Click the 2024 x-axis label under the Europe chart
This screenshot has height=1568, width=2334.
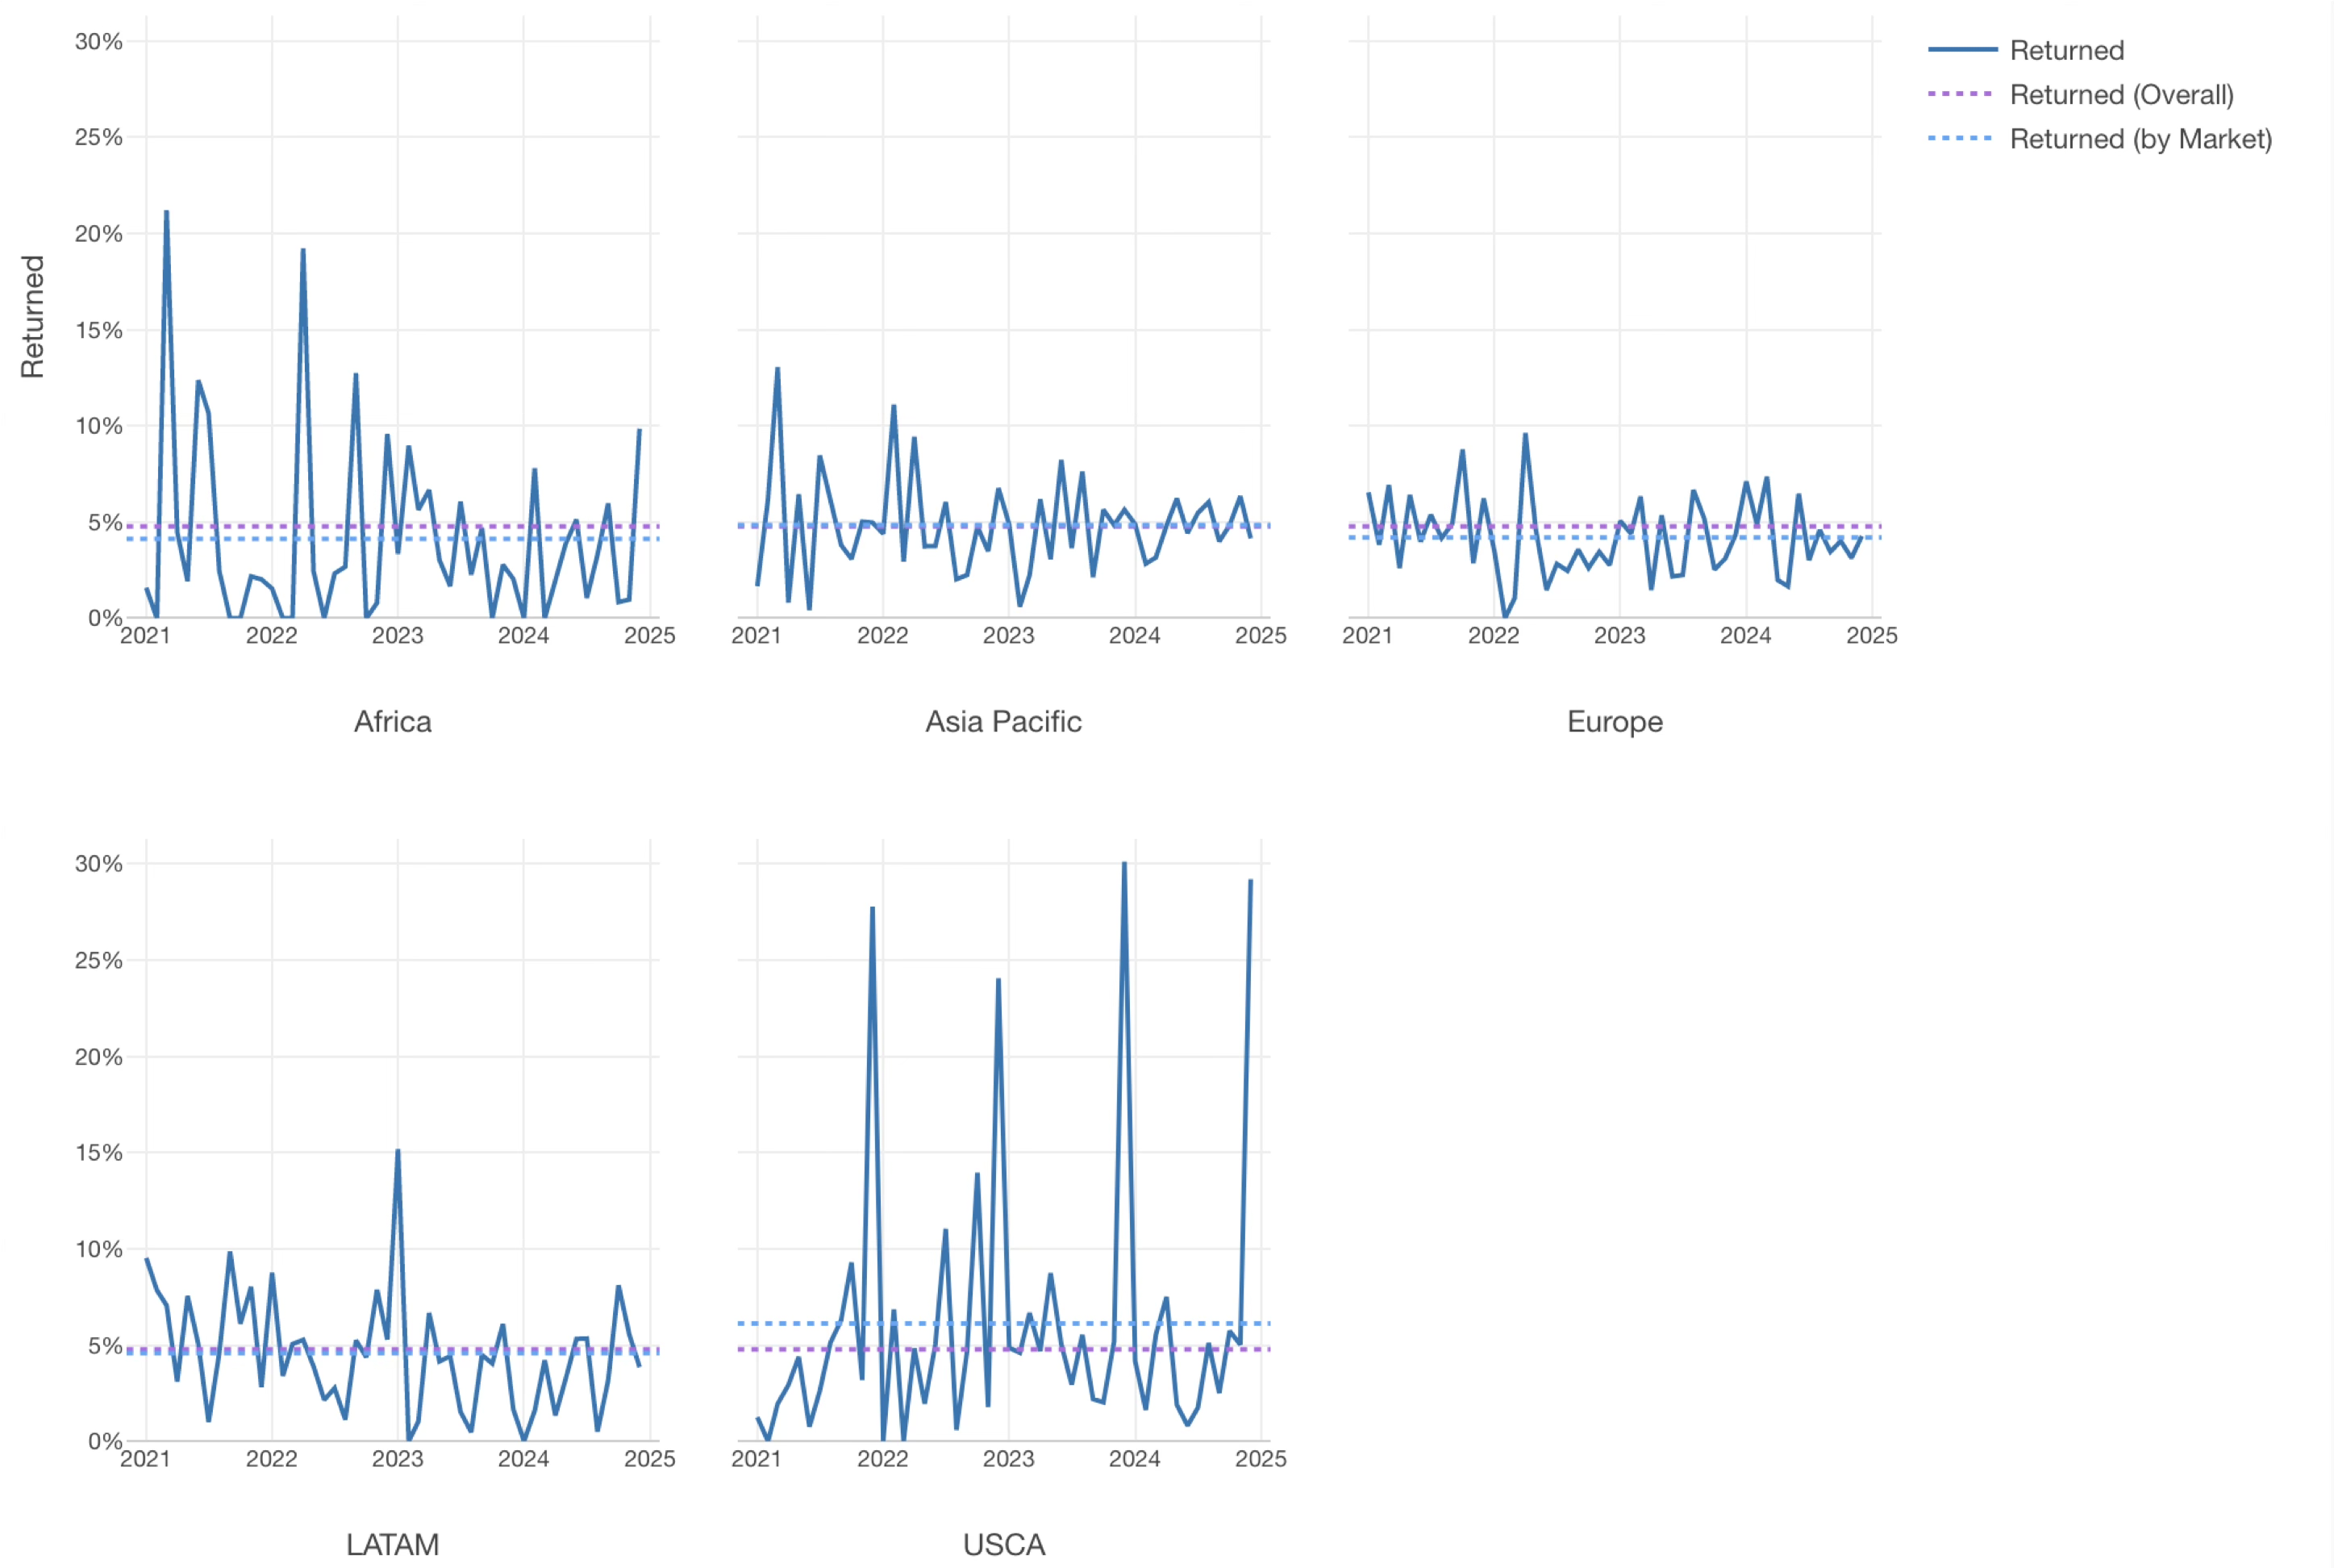click(x=1746, y=635)
